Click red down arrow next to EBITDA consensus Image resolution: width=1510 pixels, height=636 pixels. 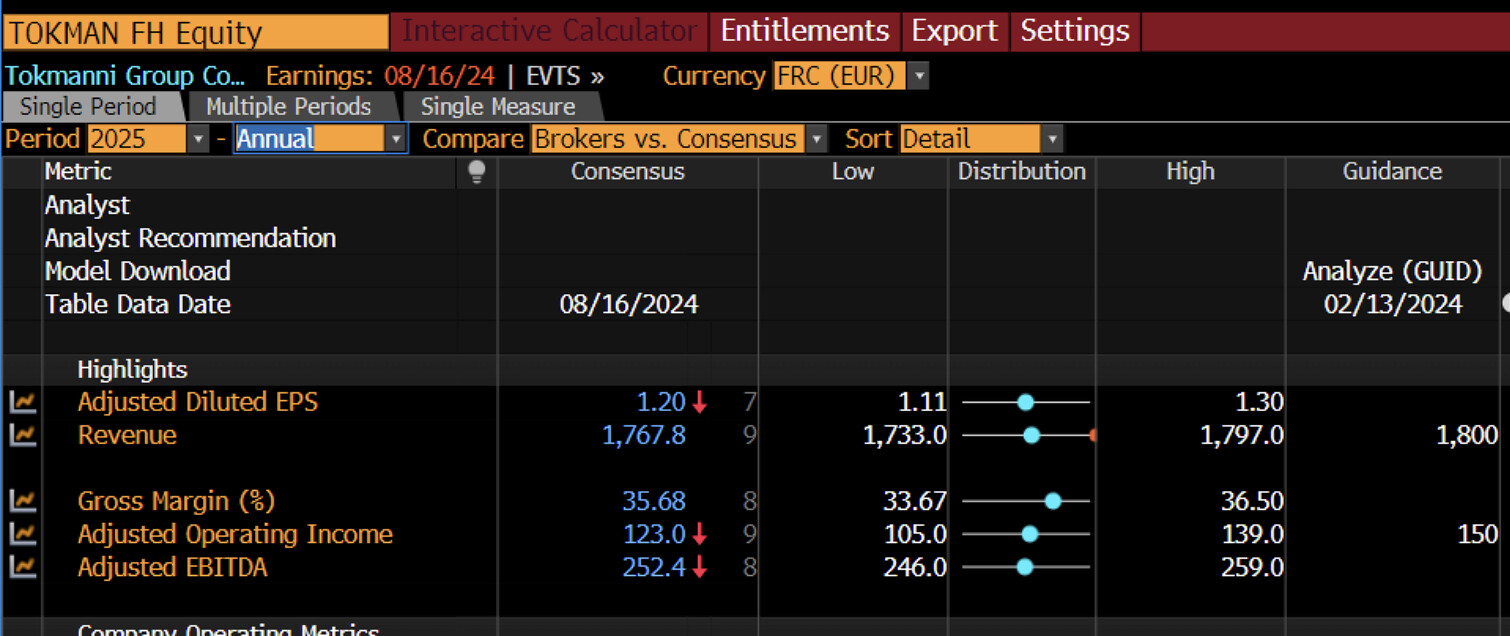tap(700, 567)
